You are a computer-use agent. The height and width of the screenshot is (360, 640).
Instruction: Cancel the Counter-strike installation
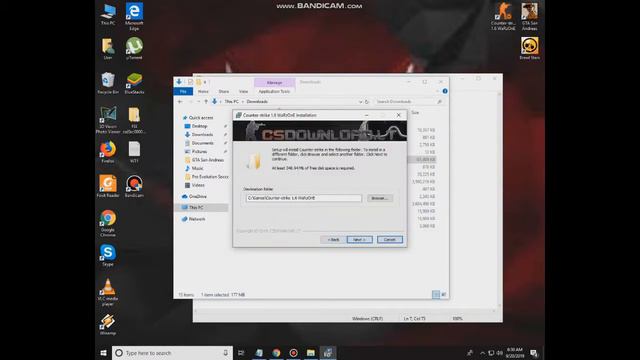point(389,240)
